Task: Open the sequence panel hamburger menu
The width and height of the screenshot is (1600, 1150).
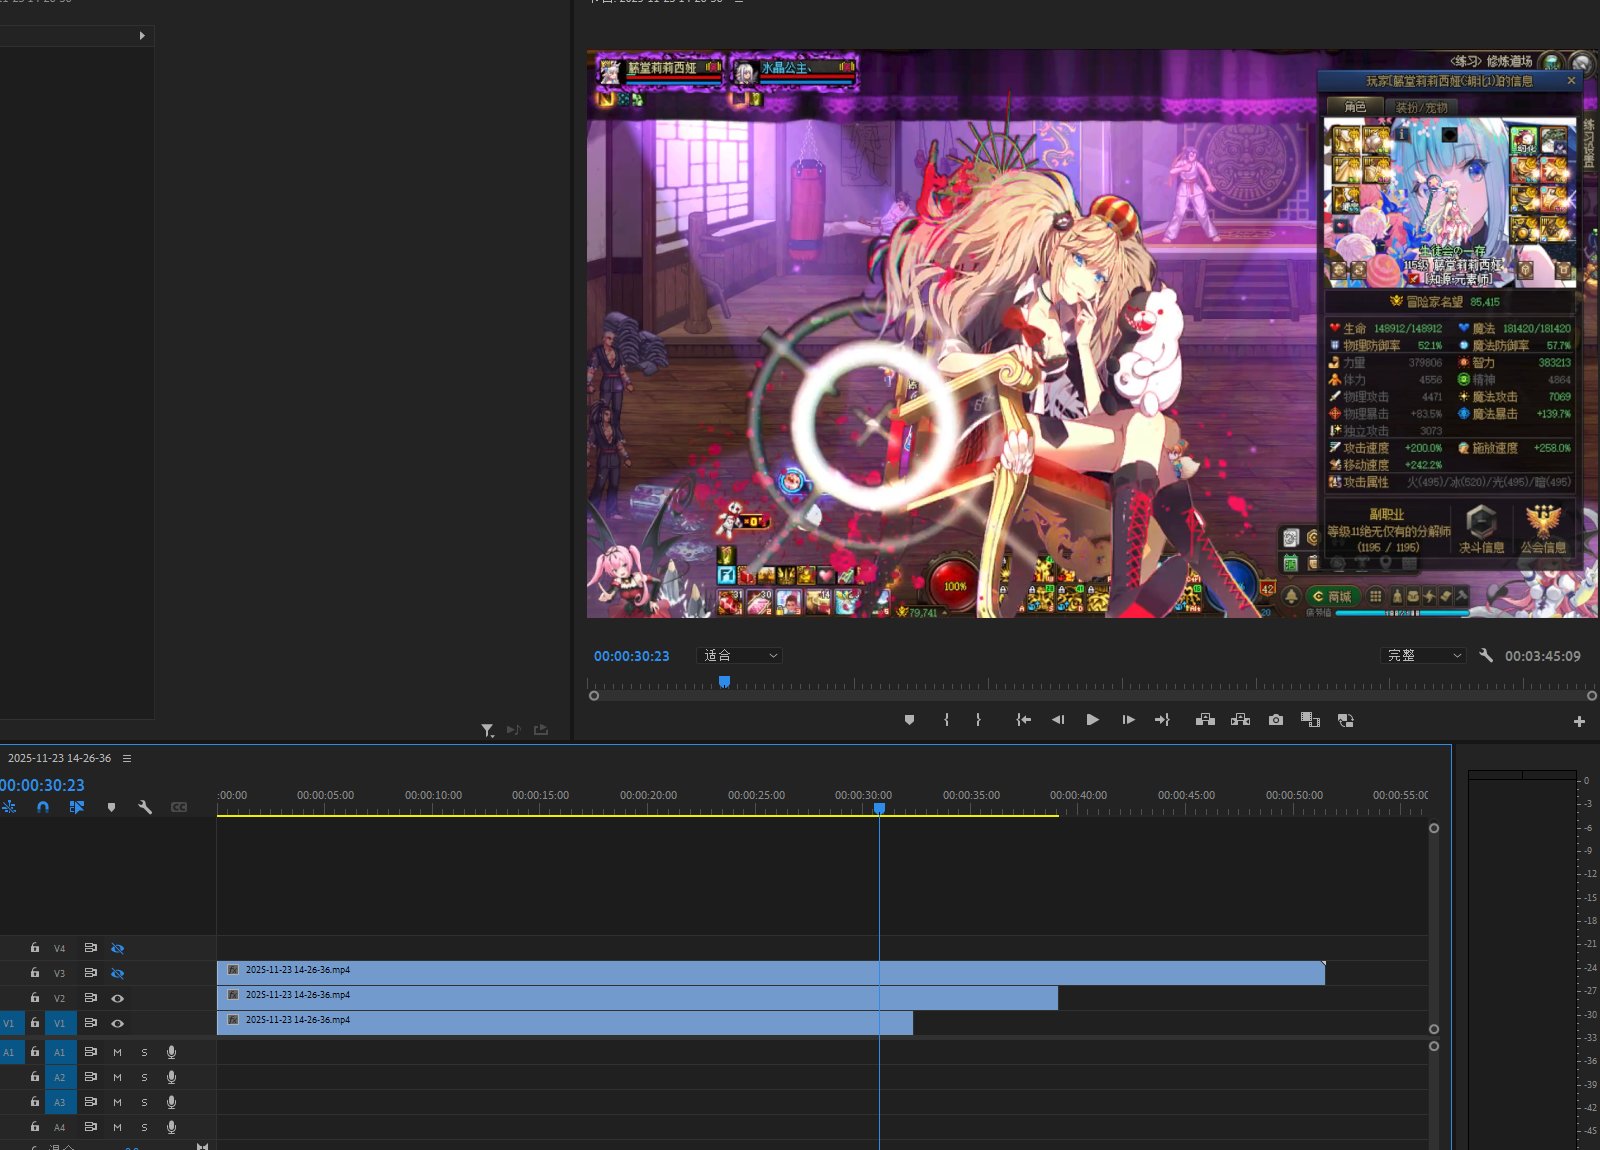Action: click(x=127, y=758)
